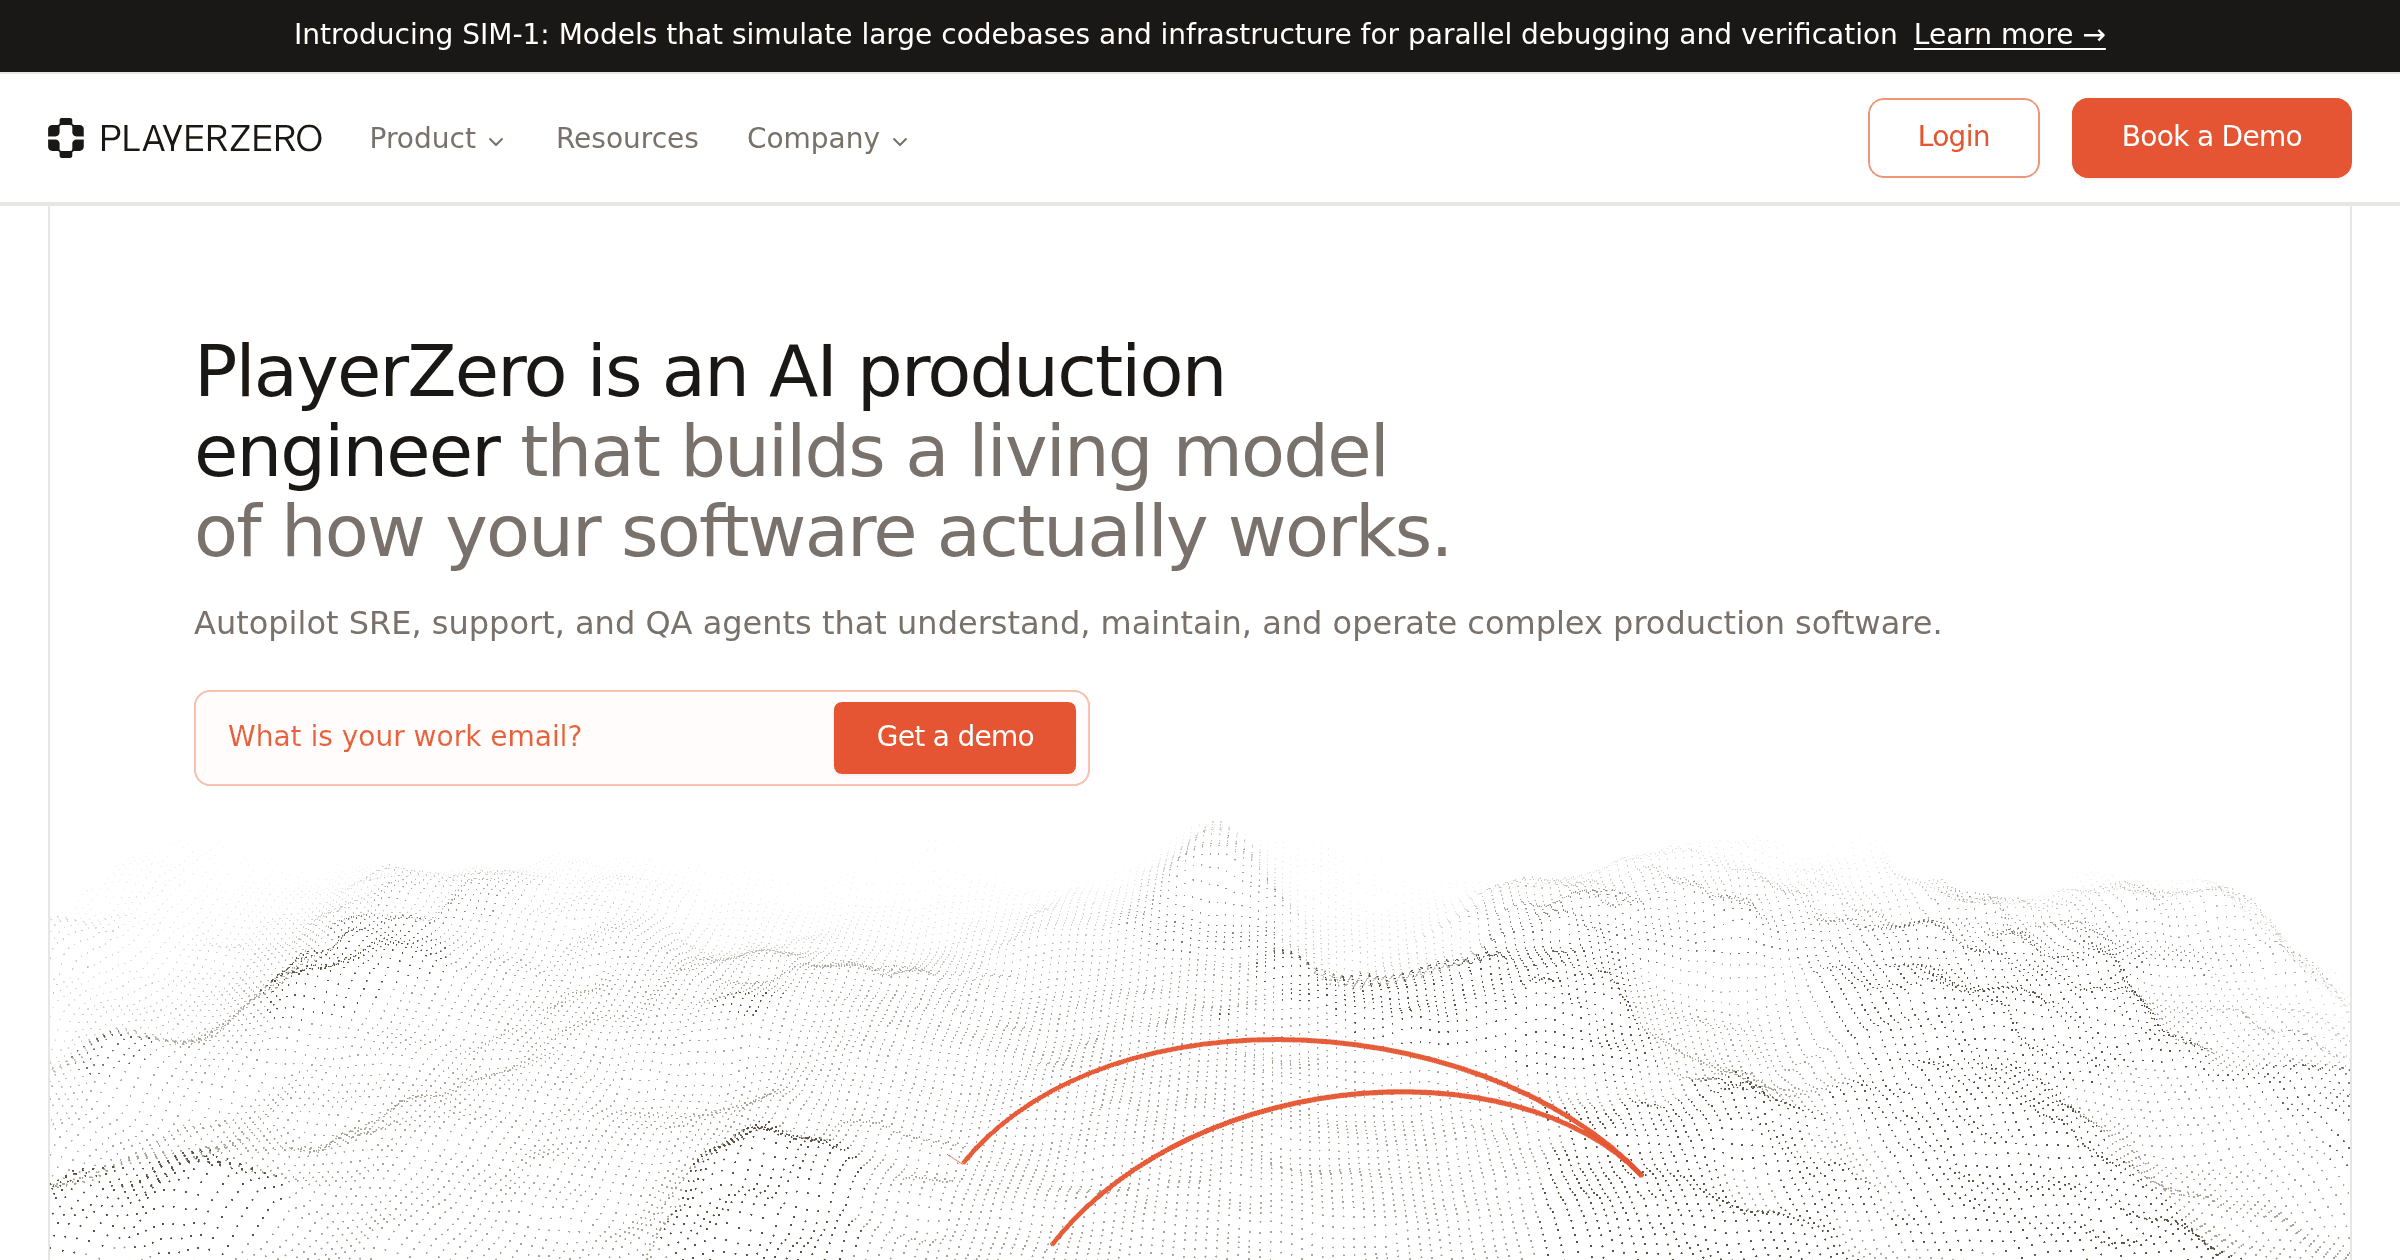Follow the Learn more link in banner
This screenshot has height=1260, width=2400.
(x=2009, y=35)
